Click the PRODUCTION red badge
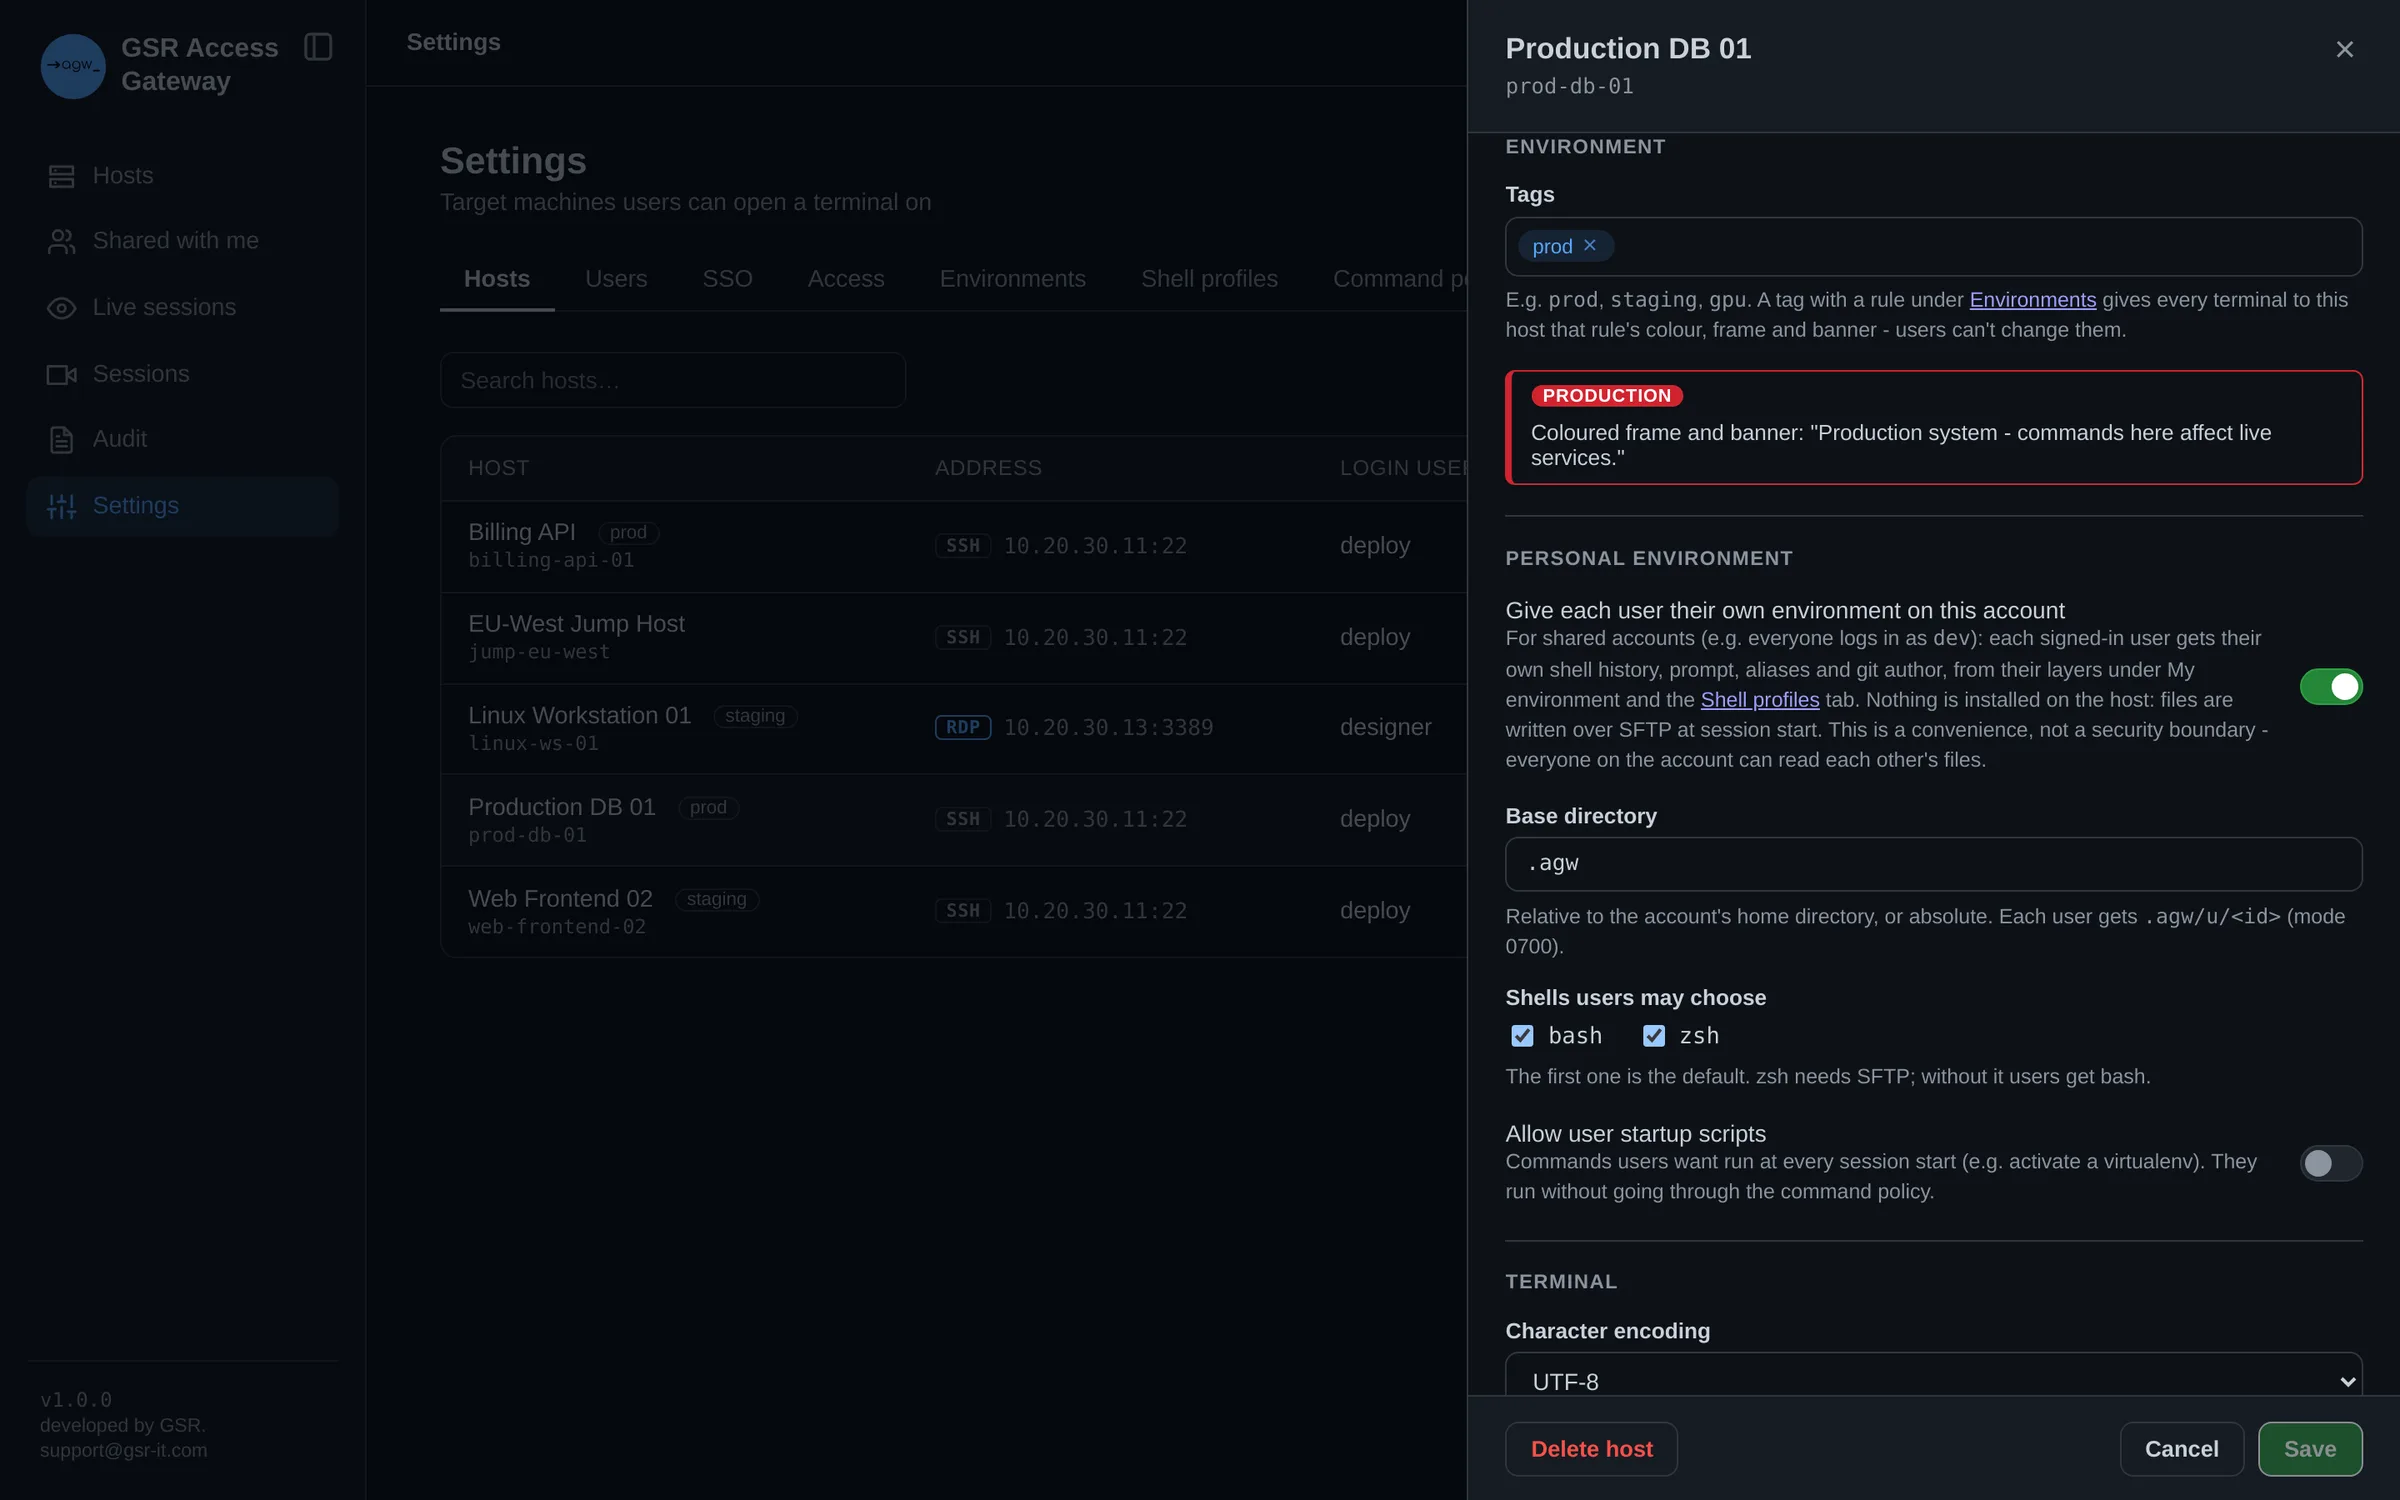Image resolution: width=2400 pixels, height=1500 pixels. pos(1606,396)
